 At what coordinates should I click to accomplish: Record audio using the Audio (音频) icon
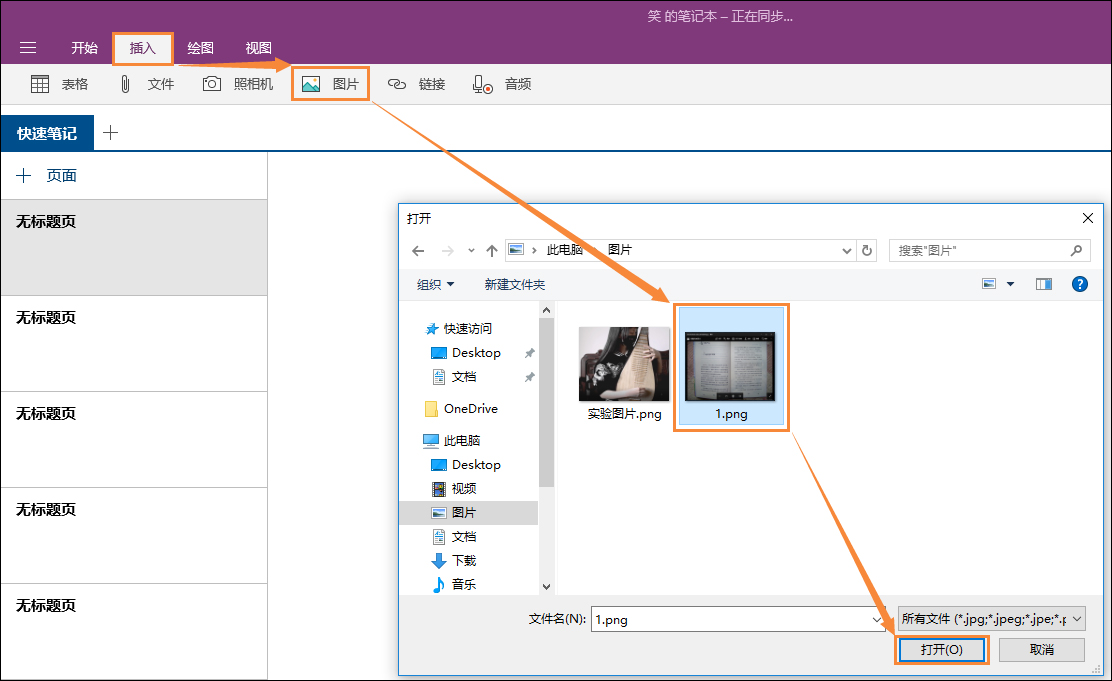tap(481, 83)
